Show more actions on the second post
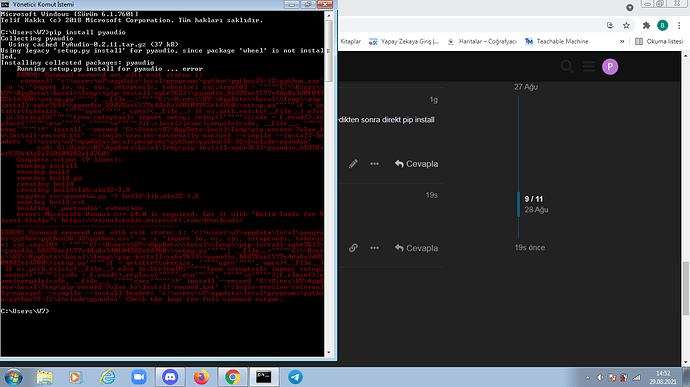Viewport: 690px width, 387px height. tap(374, 248)
